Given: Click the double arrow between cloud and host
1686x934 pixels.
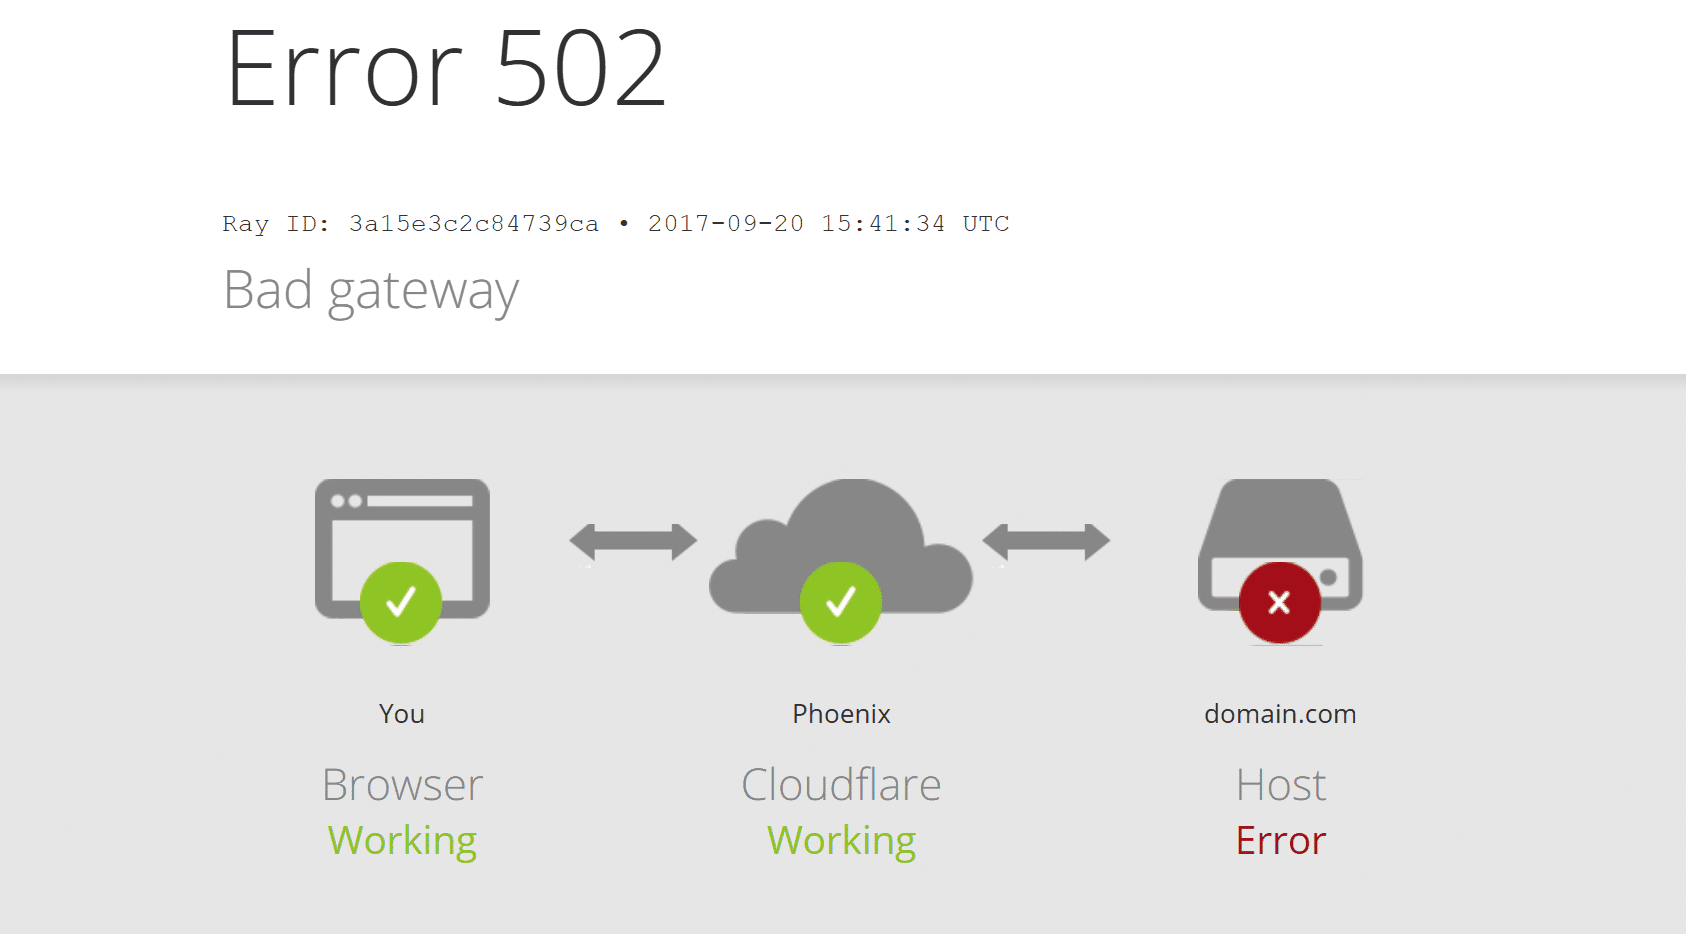Looking at the screenshot, I should click(x=1046, y=542).
